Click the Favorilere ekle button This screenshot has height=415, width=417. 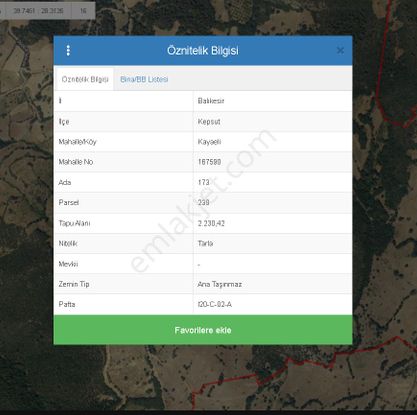[x=203, y=330]
